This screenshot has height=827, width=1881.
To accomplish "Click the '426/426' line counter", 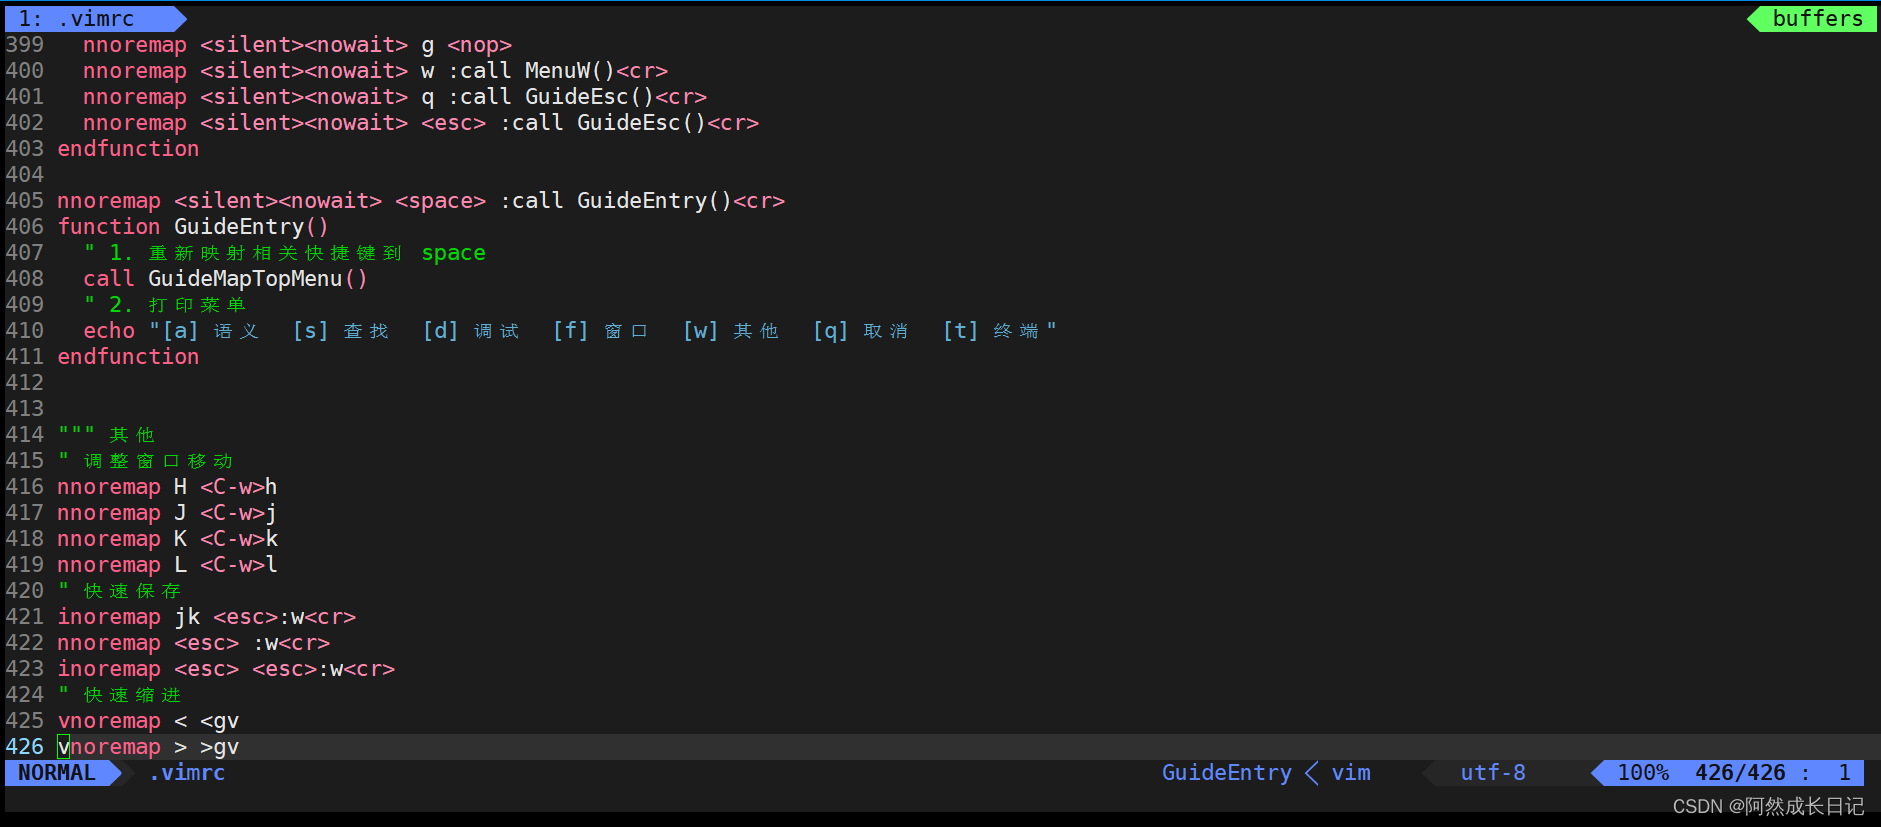I will point(1740,773).
